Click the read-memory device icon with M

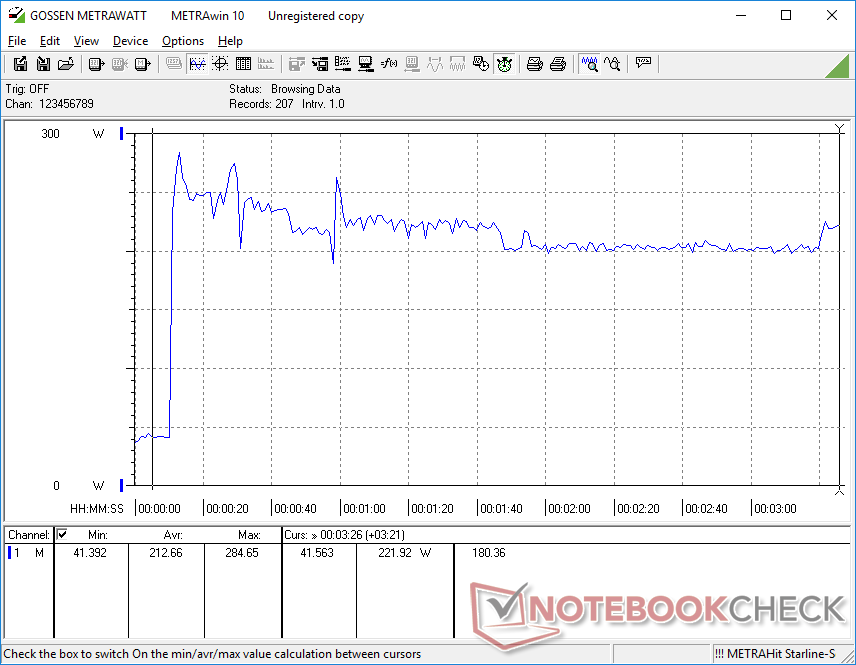point(142,64)
